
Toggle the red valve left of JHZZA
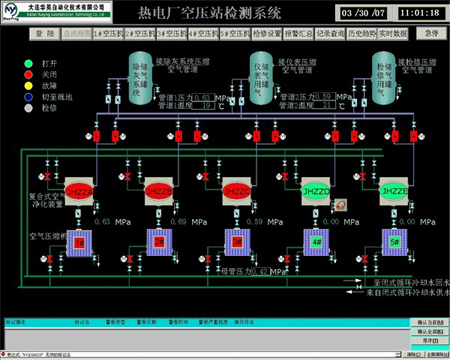(48, 176)
